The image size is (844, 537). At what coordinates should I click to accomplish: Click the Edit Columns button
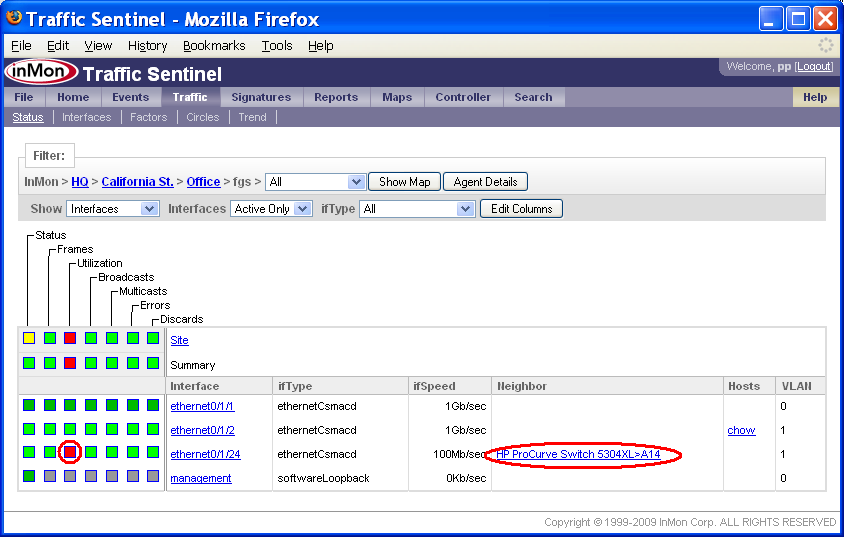[521, 209]
